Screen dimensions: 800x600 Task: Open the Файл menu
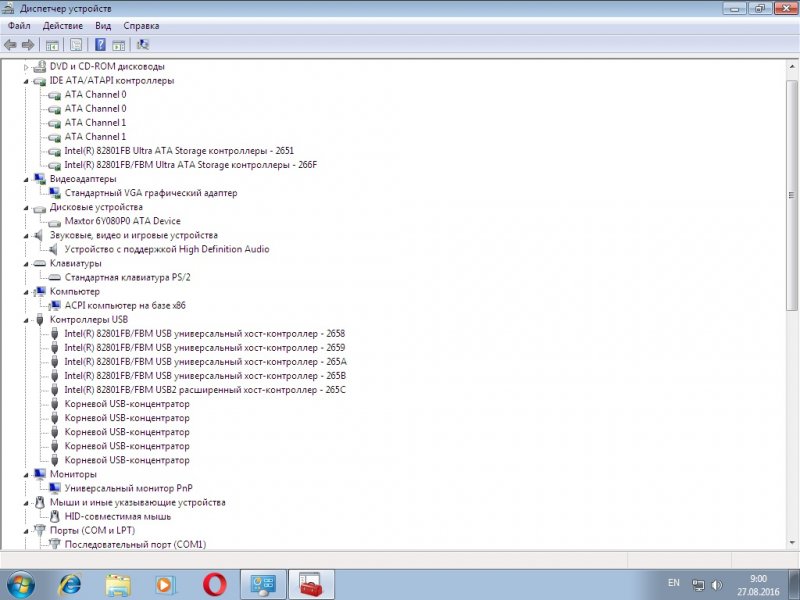click(x=19, y=25)
